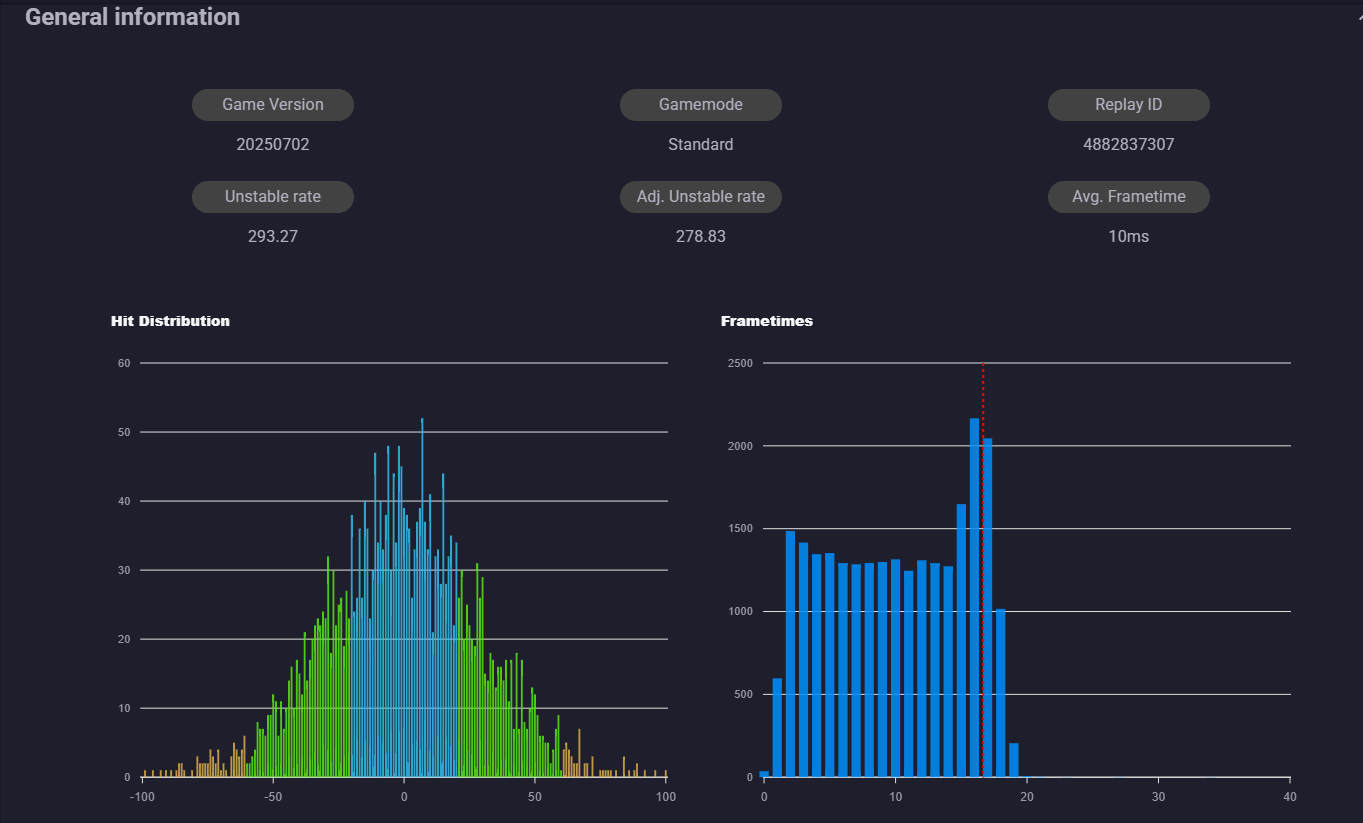Click the 60 label on Hit Distribution y-axis
Viewport: 1363px width, 823px height.
click(124, 363)
